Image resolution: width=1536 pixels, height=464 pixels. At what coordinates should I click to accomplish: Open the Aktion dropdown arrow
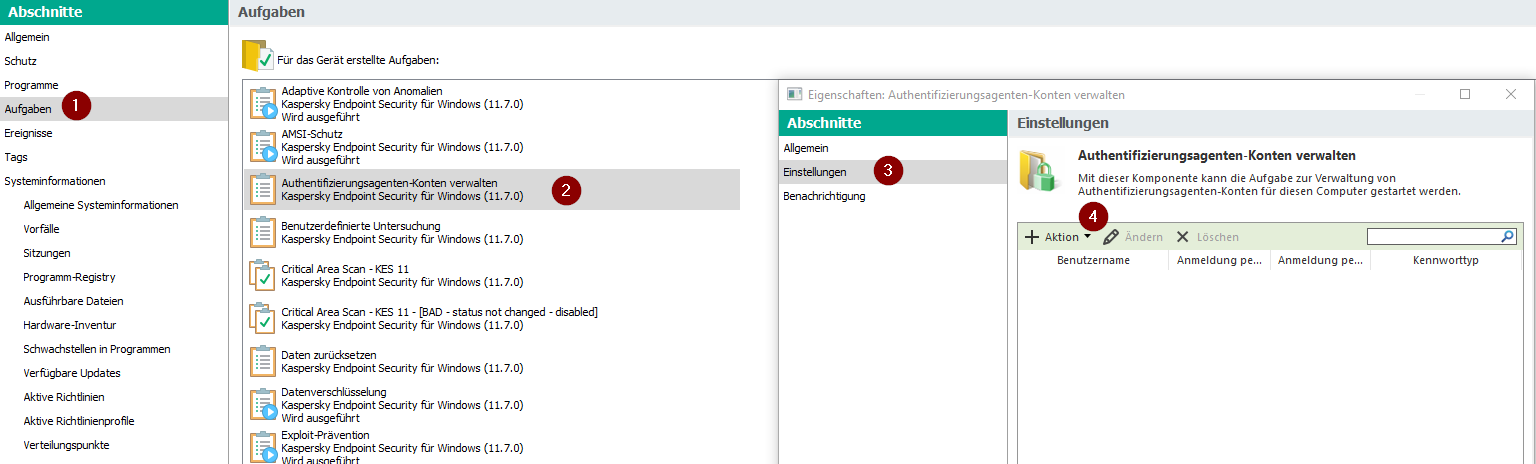click(1087, 237)
